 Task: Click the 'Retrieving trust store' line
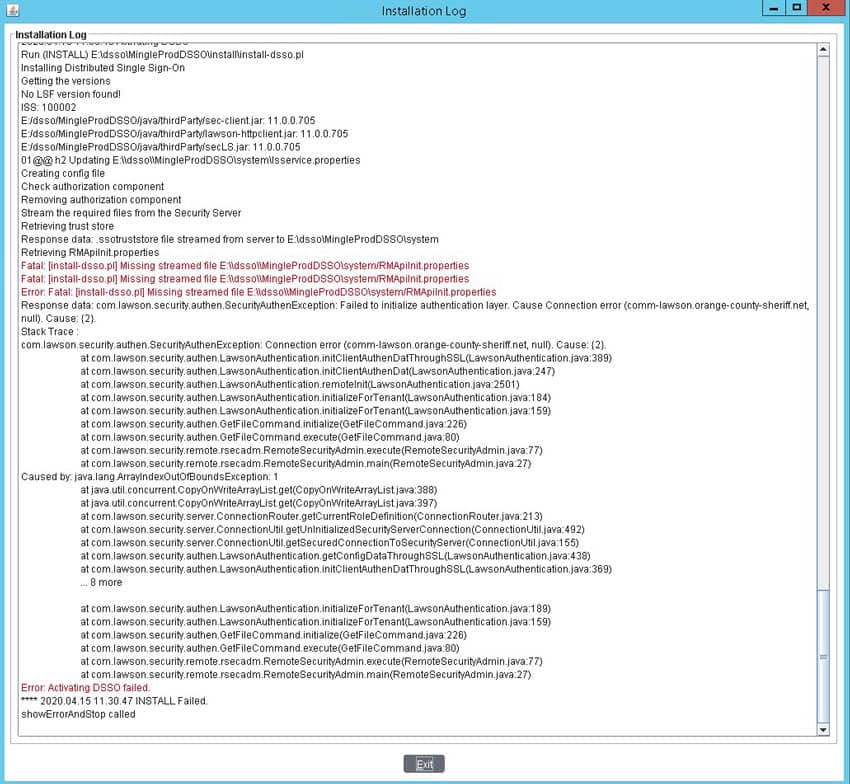67,226
